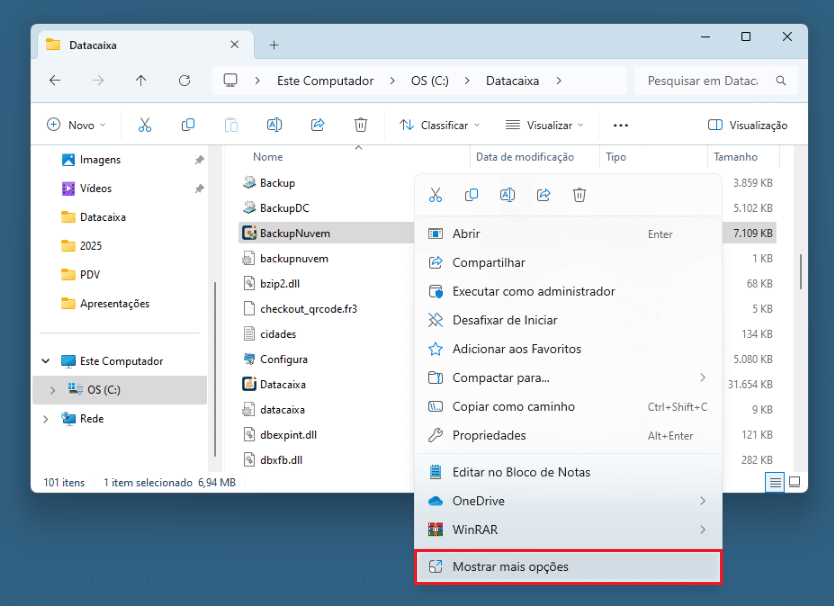Click the refresh button in navigation bar
The width and height of the screenshot is (834, 606).
(184, 81)
